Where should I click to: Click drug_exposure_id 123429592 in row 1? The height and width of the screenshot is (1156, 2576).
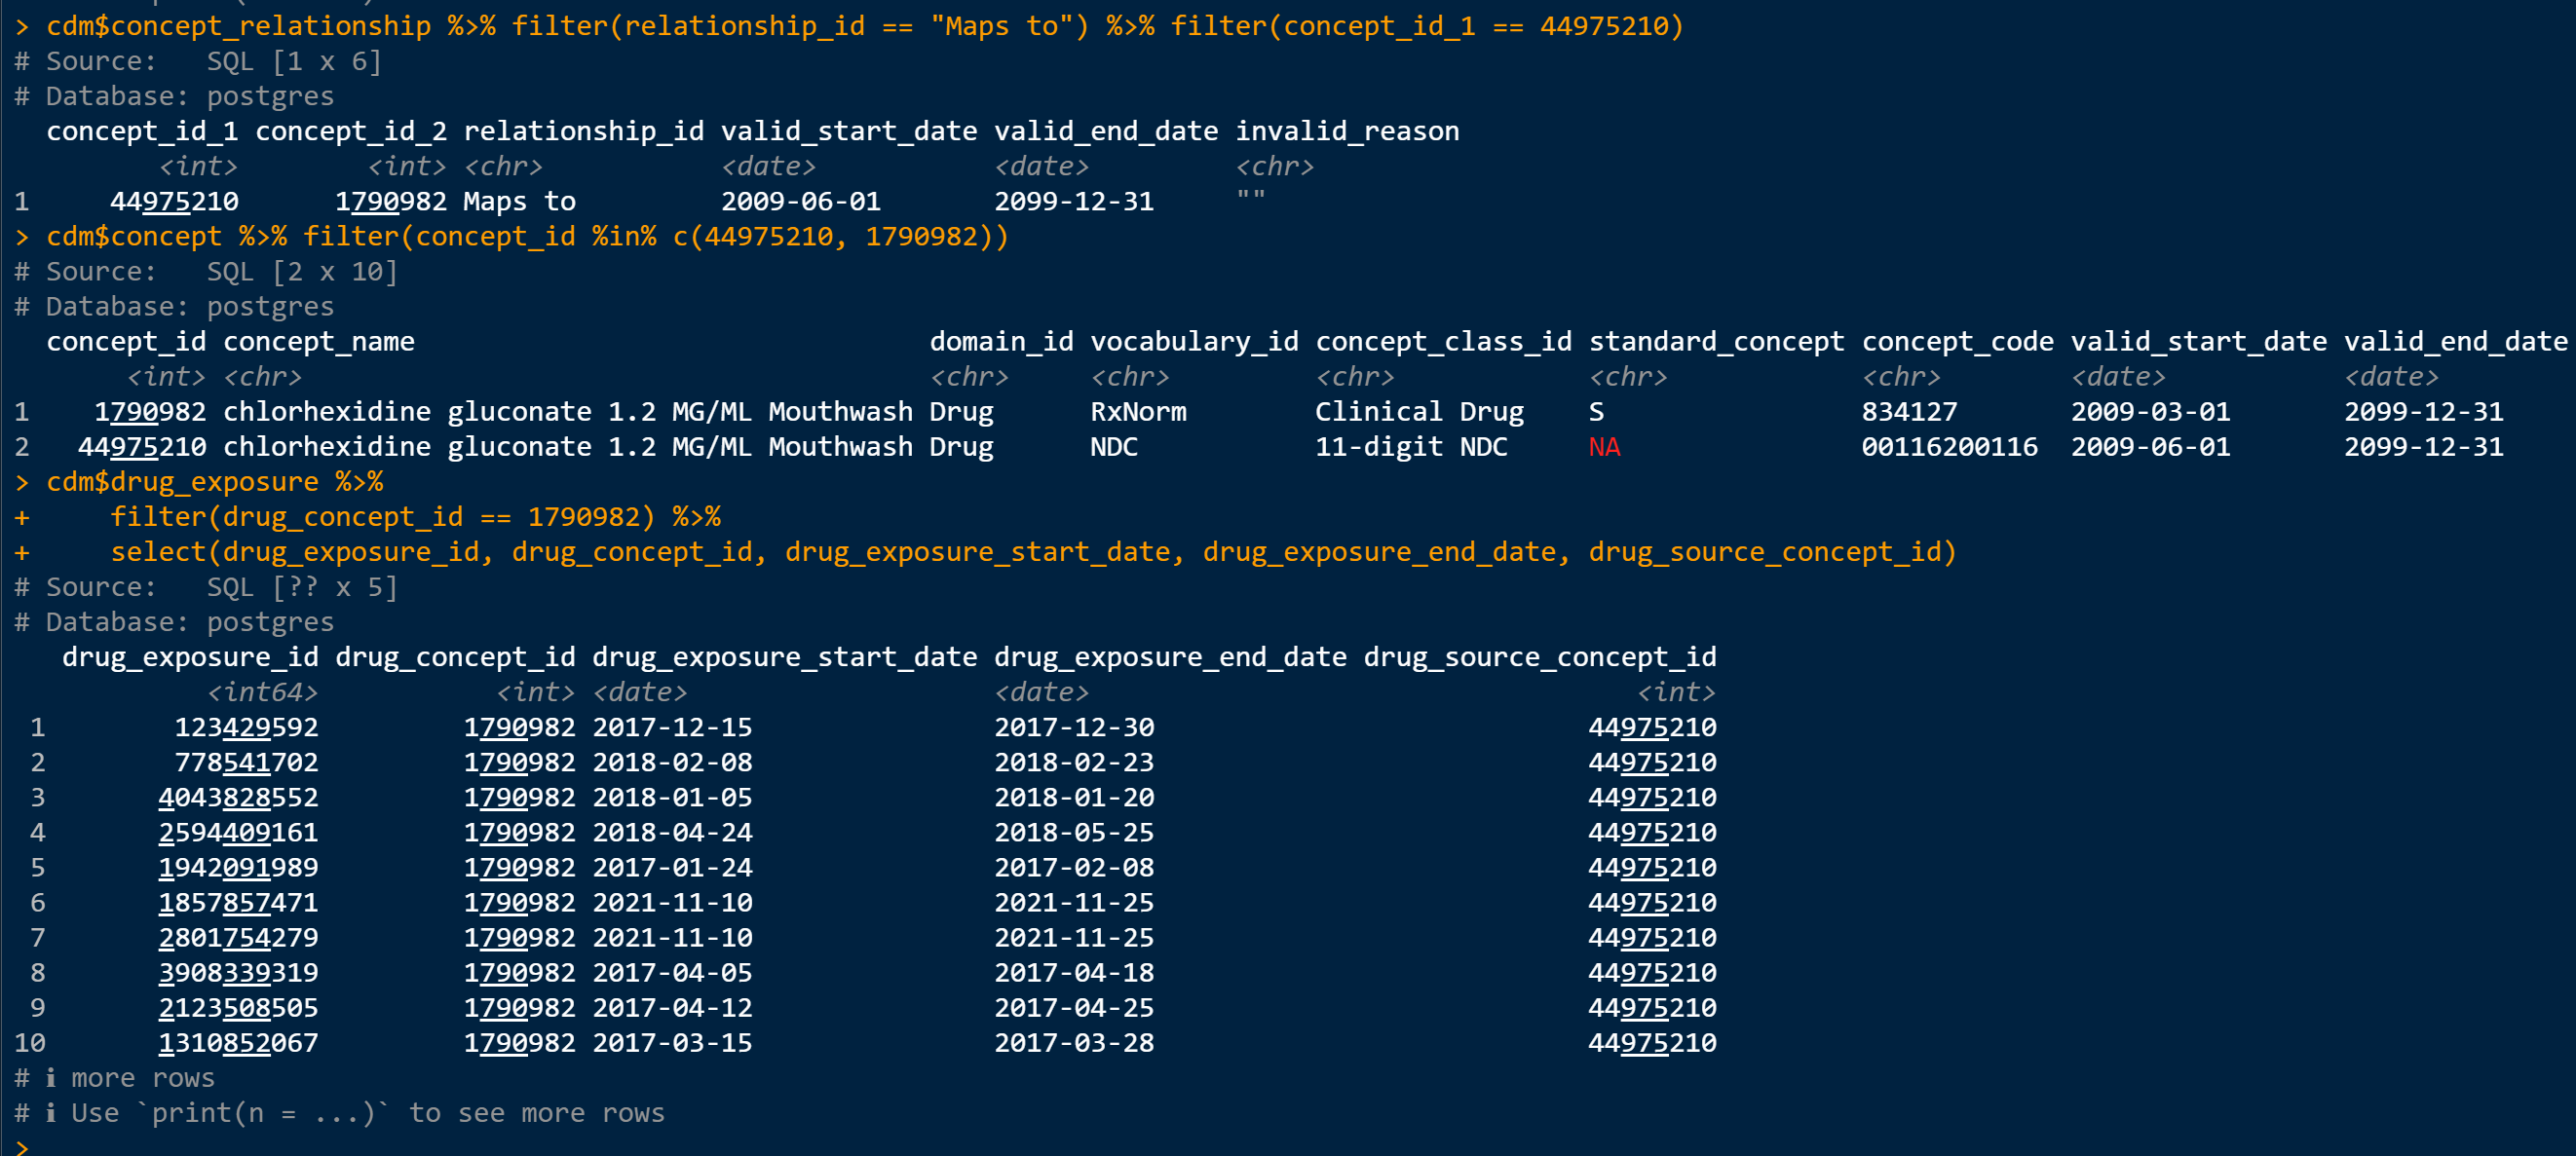coord(246,727)
